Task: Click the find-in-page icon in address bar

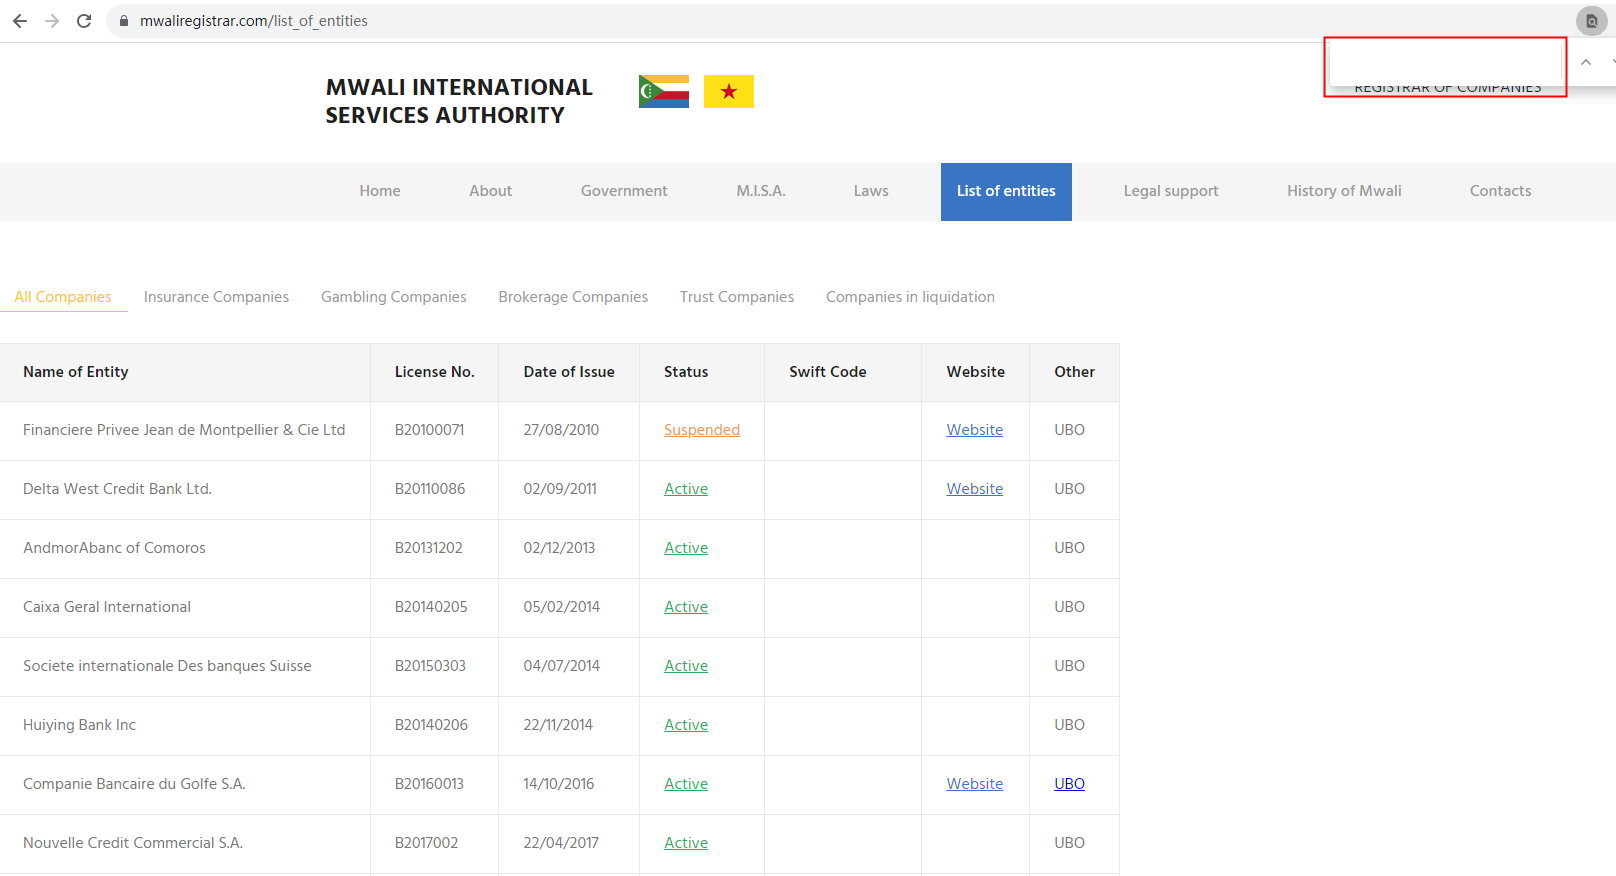Action: tap(1591, 21)
